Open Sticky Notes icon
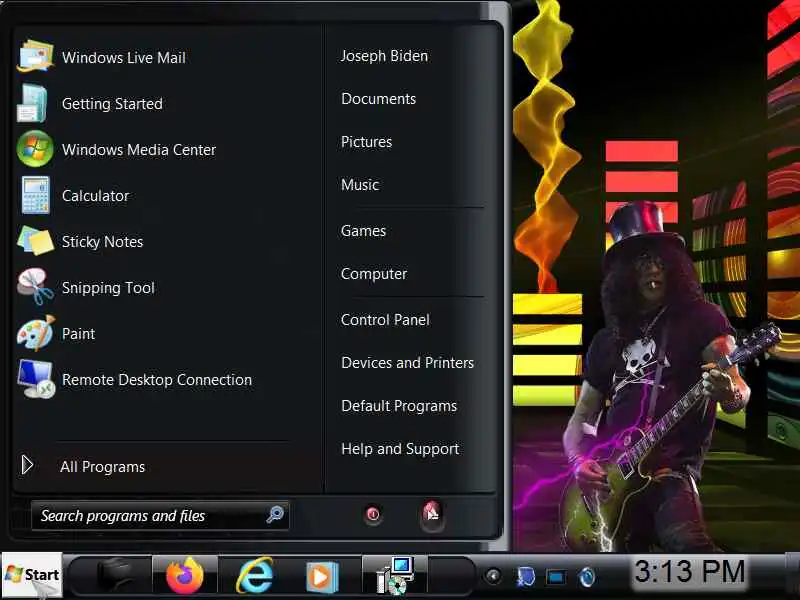The height and width of the screenshot is (600, 800). click(36, 241)
